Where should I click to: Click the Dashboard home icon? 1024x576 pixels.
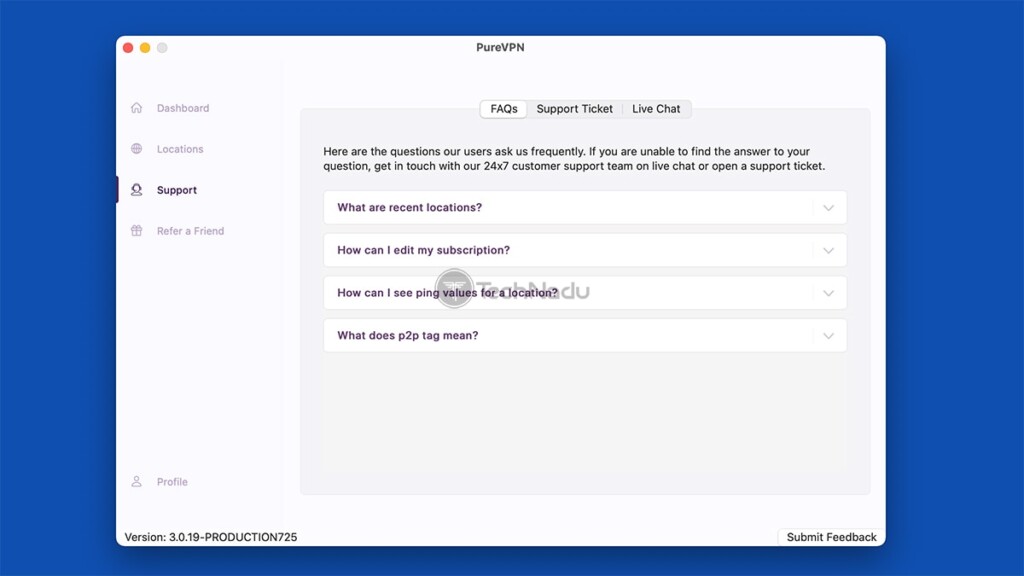coord(136,108)
